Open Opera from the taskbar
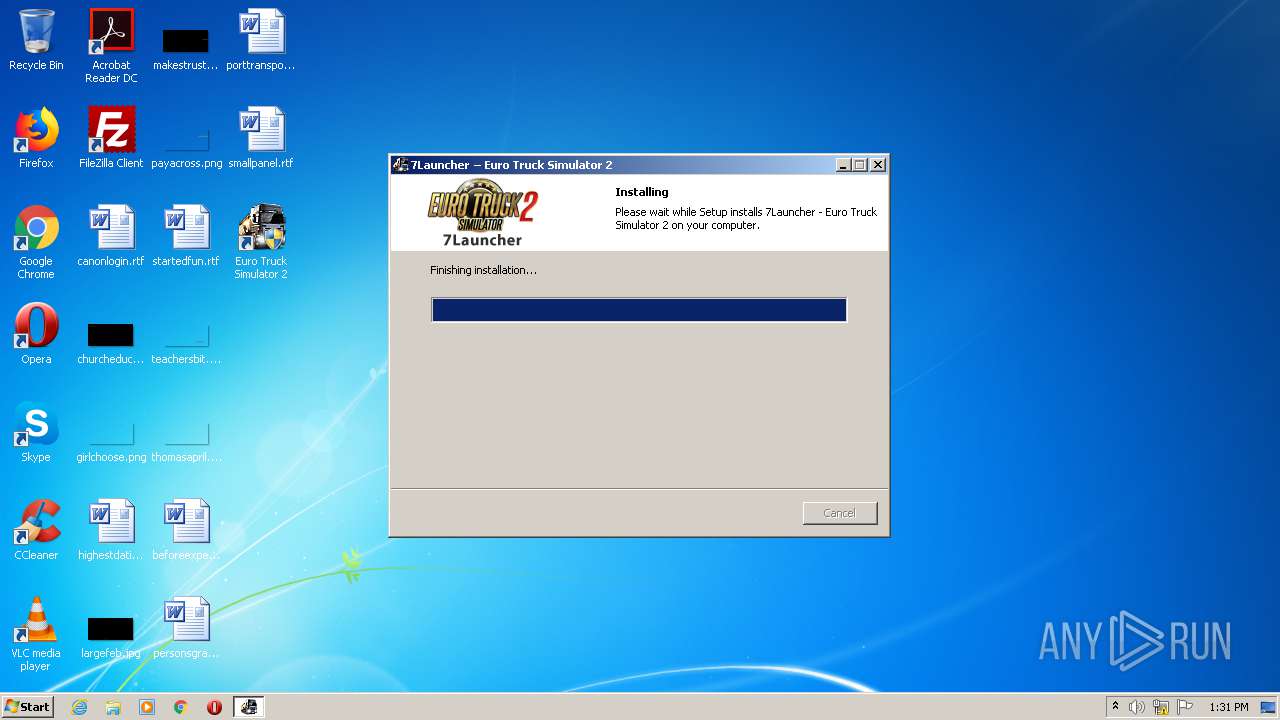The image size is (1280, 720). (x=214, y=707)
